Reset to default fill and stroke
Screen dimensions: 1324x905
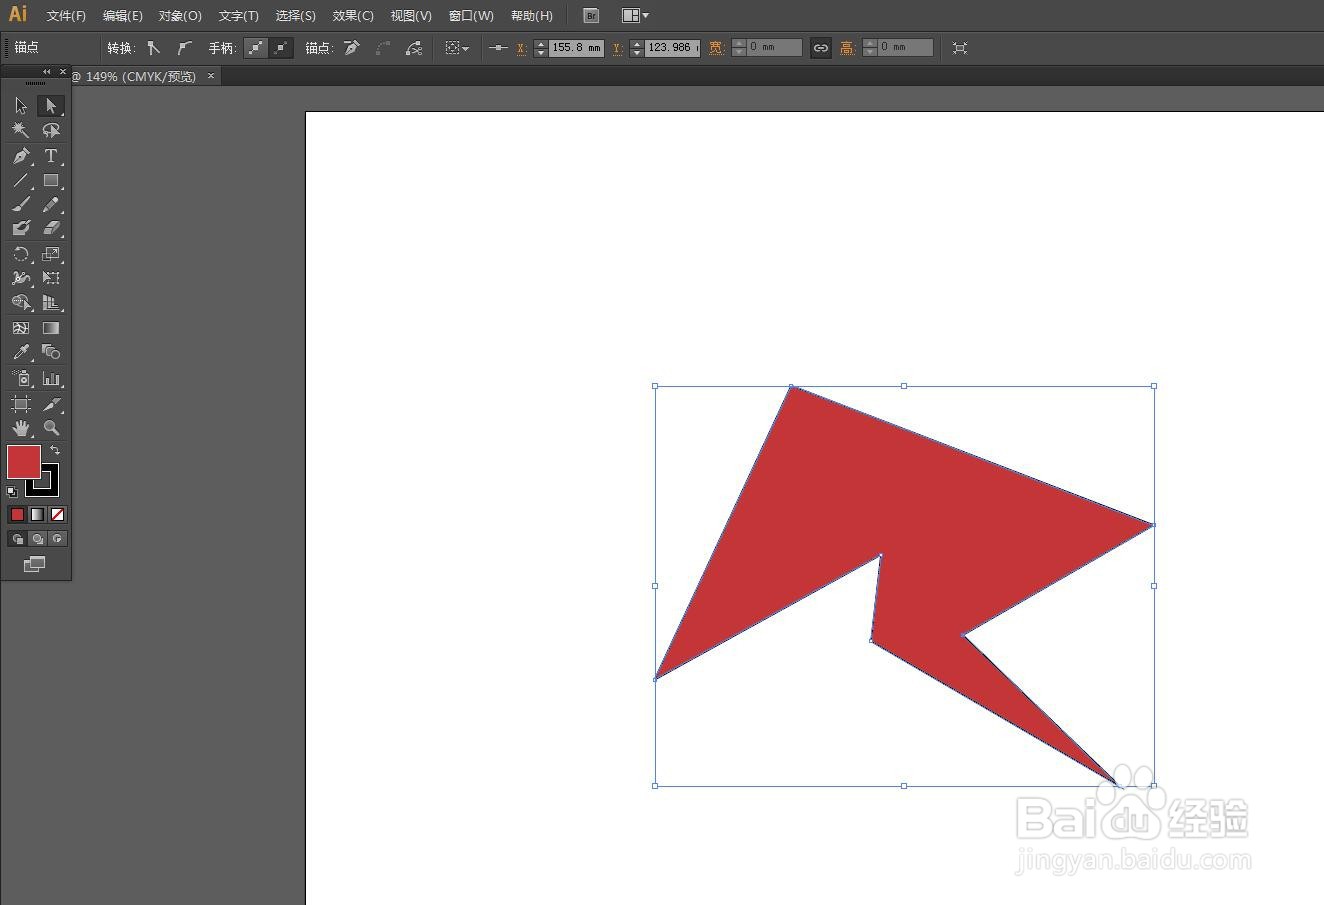coord(12,491)
